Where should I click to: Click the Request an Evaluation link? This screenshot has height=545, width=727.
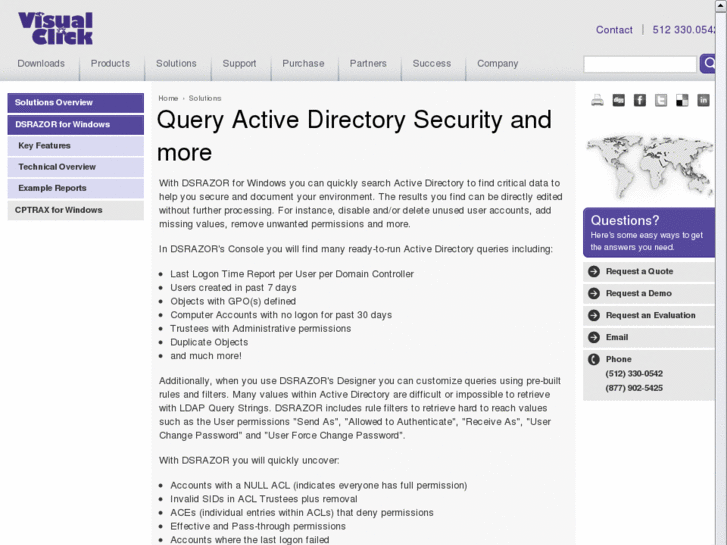pyautogui.click(x=650, y=315)
